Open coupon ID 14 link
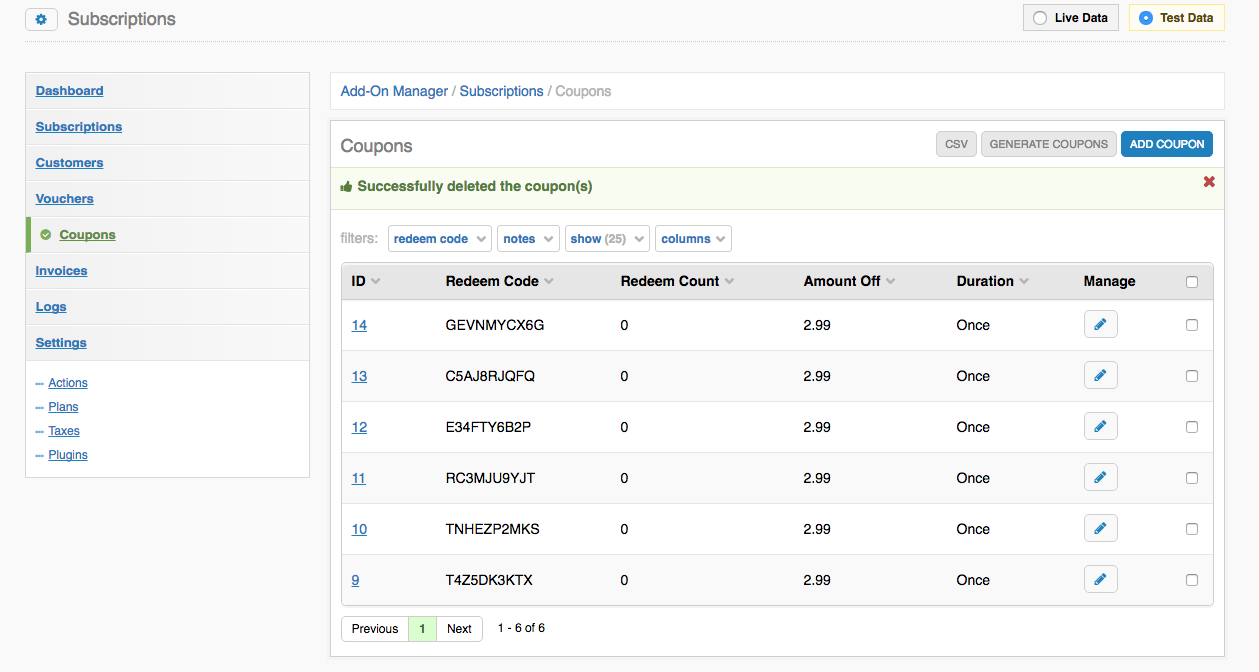Image resolution: width=1259 pixels, height=672 pixels. coord(359,325)
